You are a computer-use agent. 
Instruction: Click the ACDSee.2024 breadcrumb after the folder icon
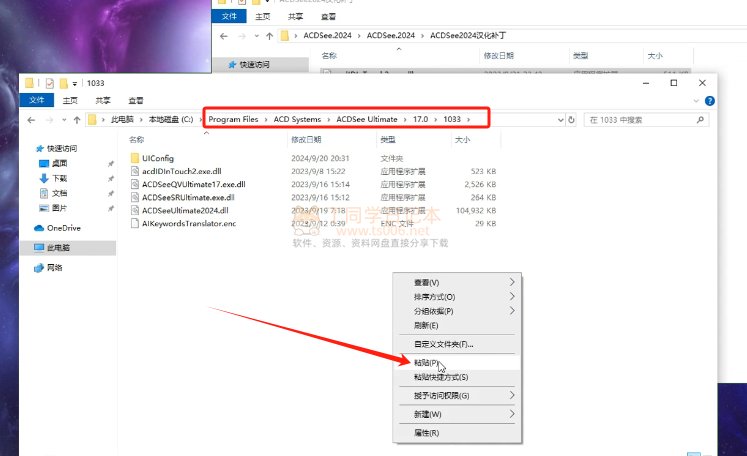tap(327, 35)
